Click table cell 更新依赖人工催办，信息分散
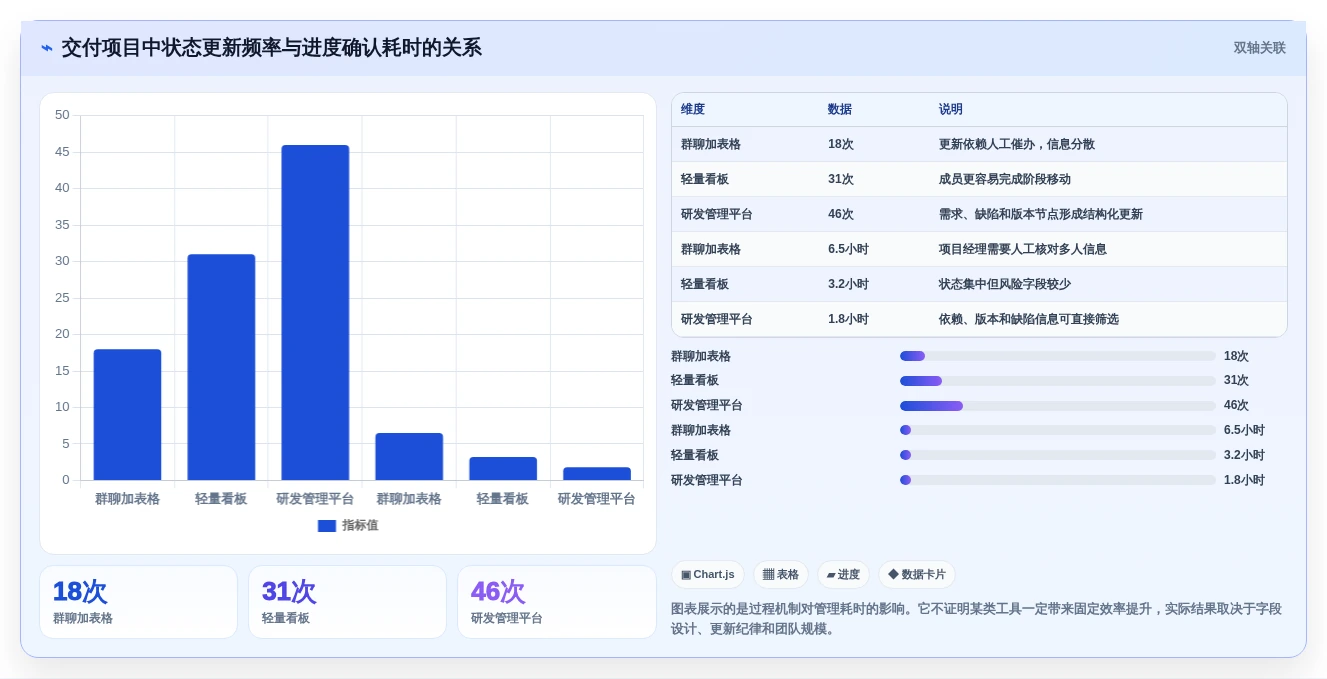 [1017, 144]
